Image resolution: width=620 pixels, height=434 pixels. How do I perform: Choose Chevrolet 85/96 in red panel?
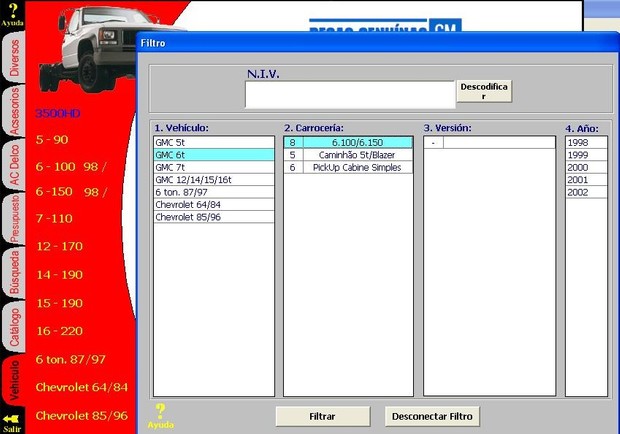coord(82,415)
